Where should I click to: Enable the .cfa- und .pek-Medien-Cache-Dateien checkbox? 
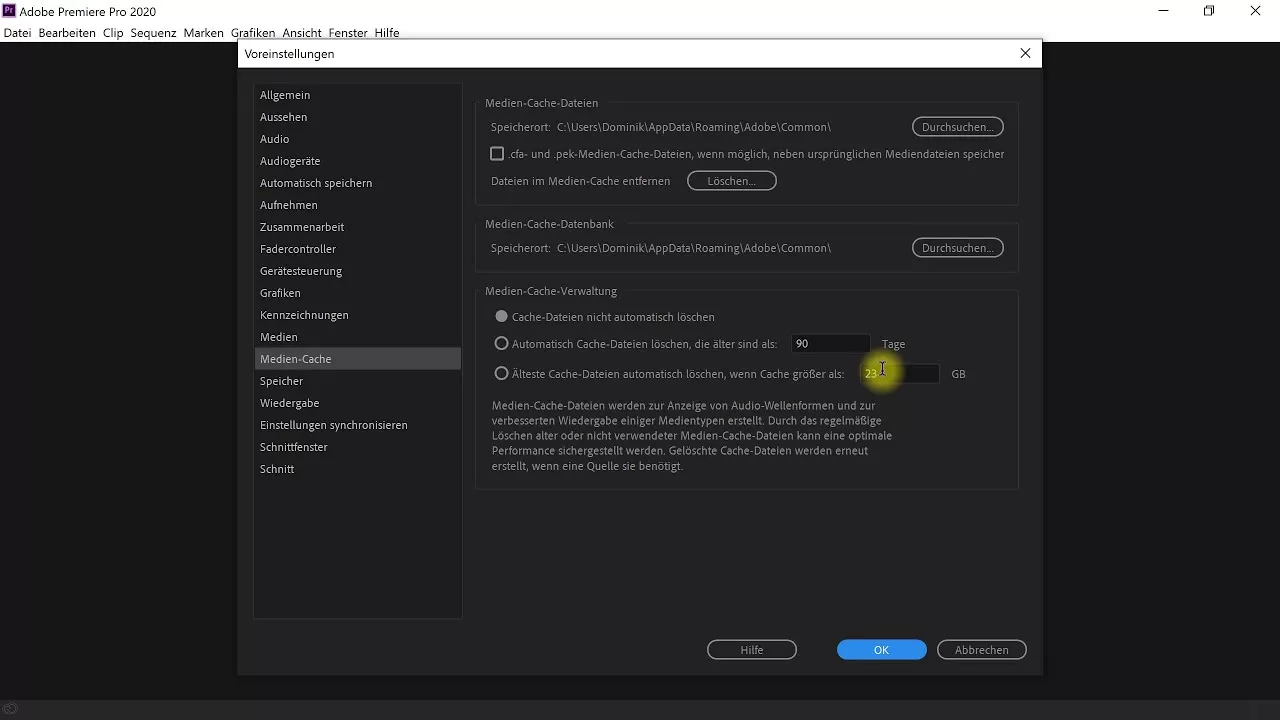point(497,153)
